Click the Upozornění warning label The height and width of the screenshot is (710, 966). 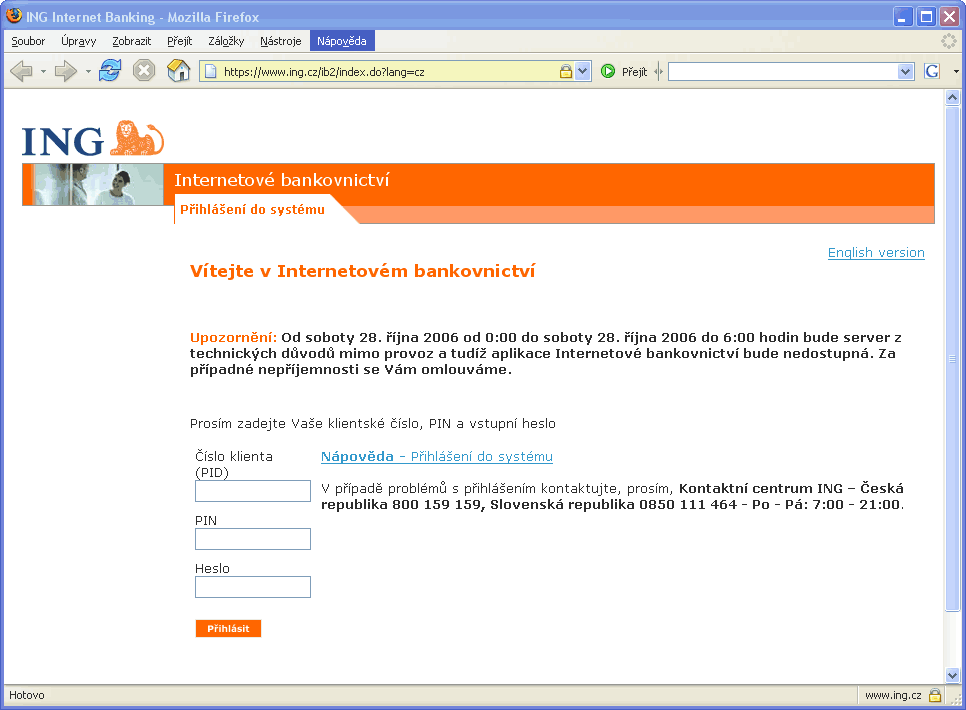[233, 338]
